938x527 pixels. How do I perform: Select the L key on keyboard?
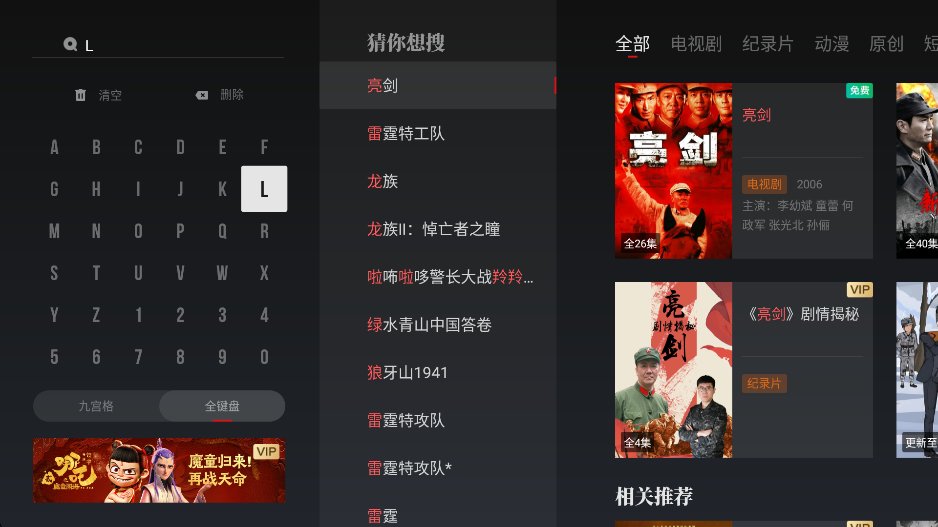click(264, 189)
